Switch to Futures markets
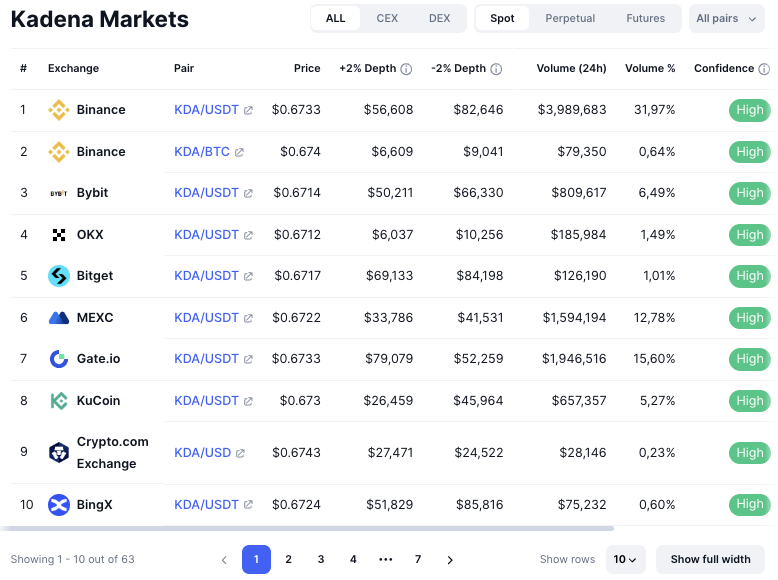This screenshot has width=778, height=580. (646, 18)
